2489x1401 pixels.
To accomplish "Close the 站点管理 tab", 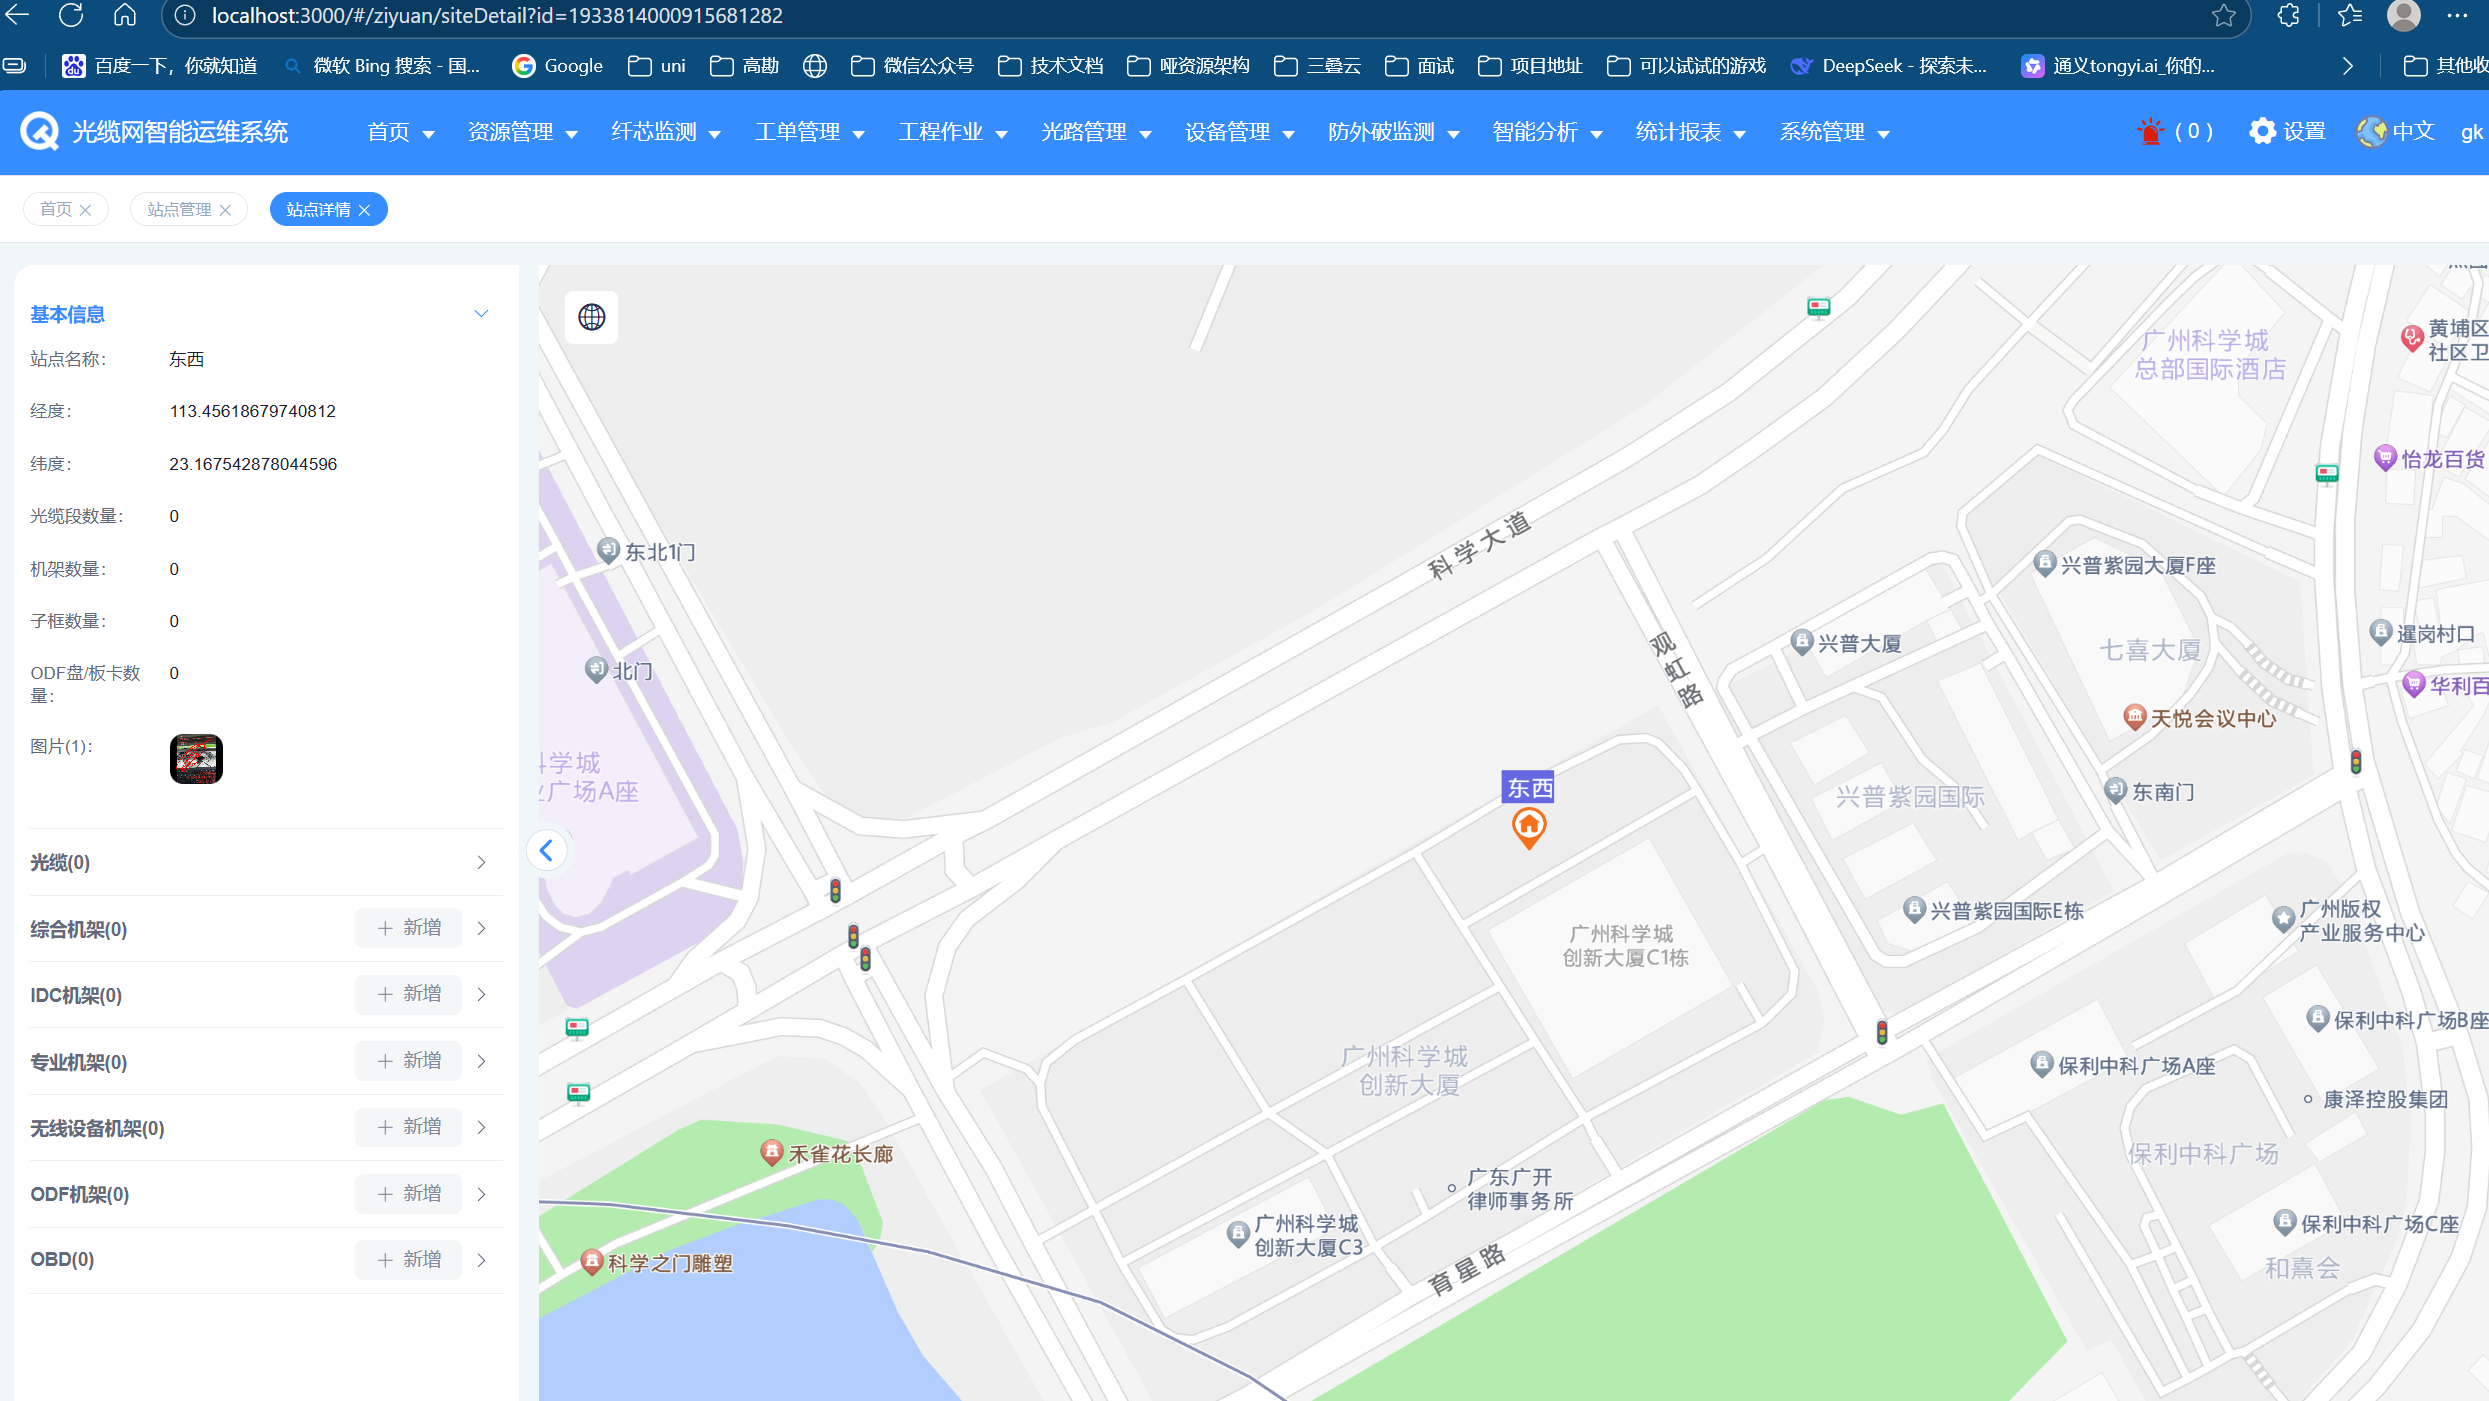I will point(226,210).
